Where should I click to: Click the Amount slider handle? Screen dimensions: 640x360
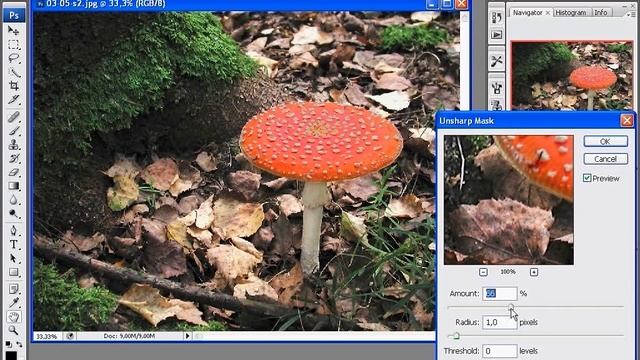511,307
